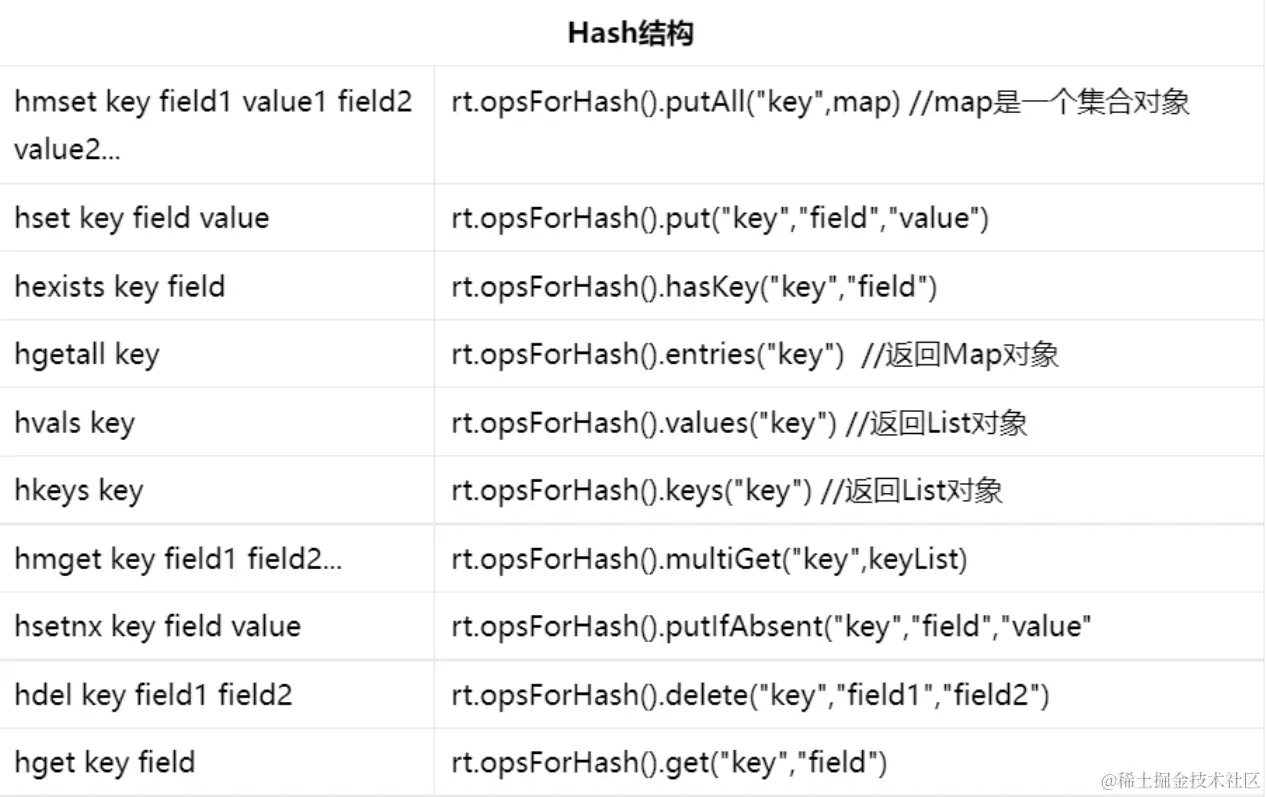This screenshot has width=1267, height=797.
Task: Select the delete("key","field1","field2") code text
Action: [x=750, y=695]
